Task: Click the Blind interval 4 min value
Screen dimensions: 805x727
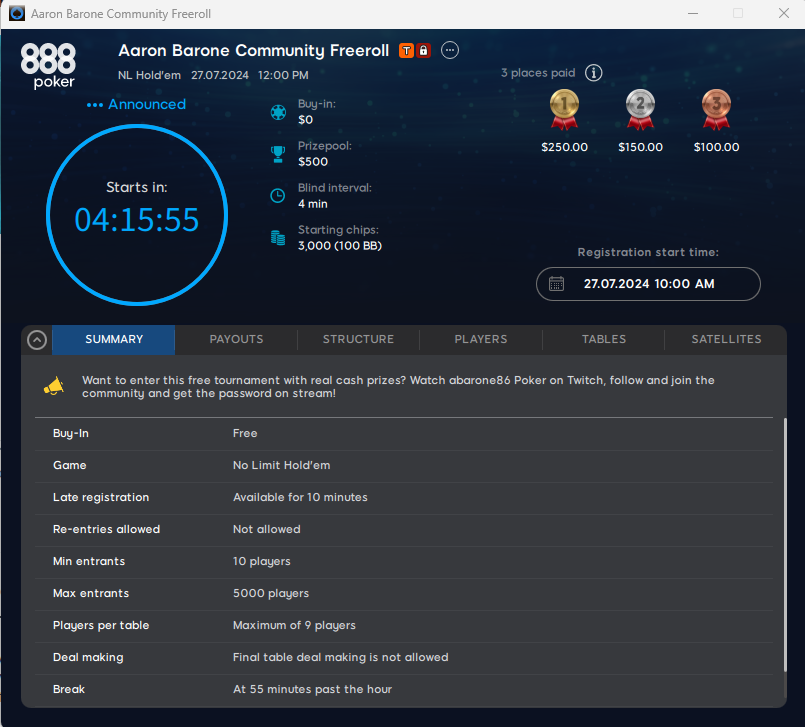Action: pos(313,204)
